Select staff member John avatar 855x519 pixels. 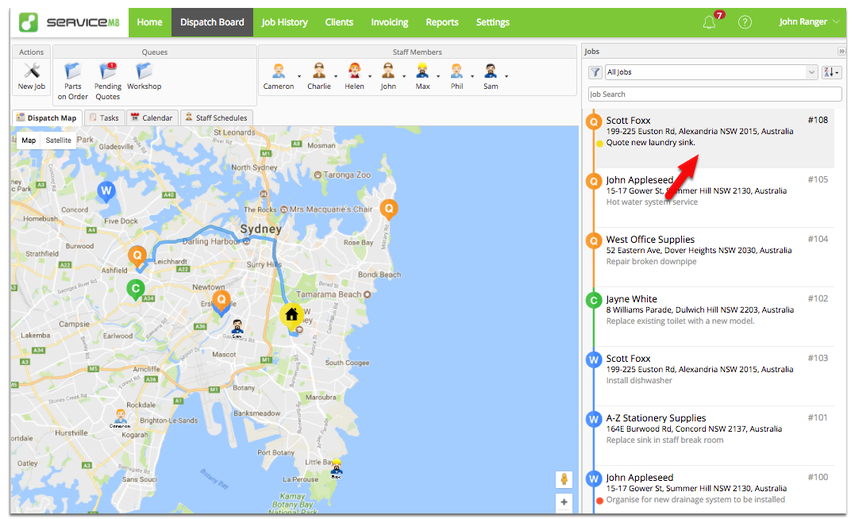(x=388, y=71)
